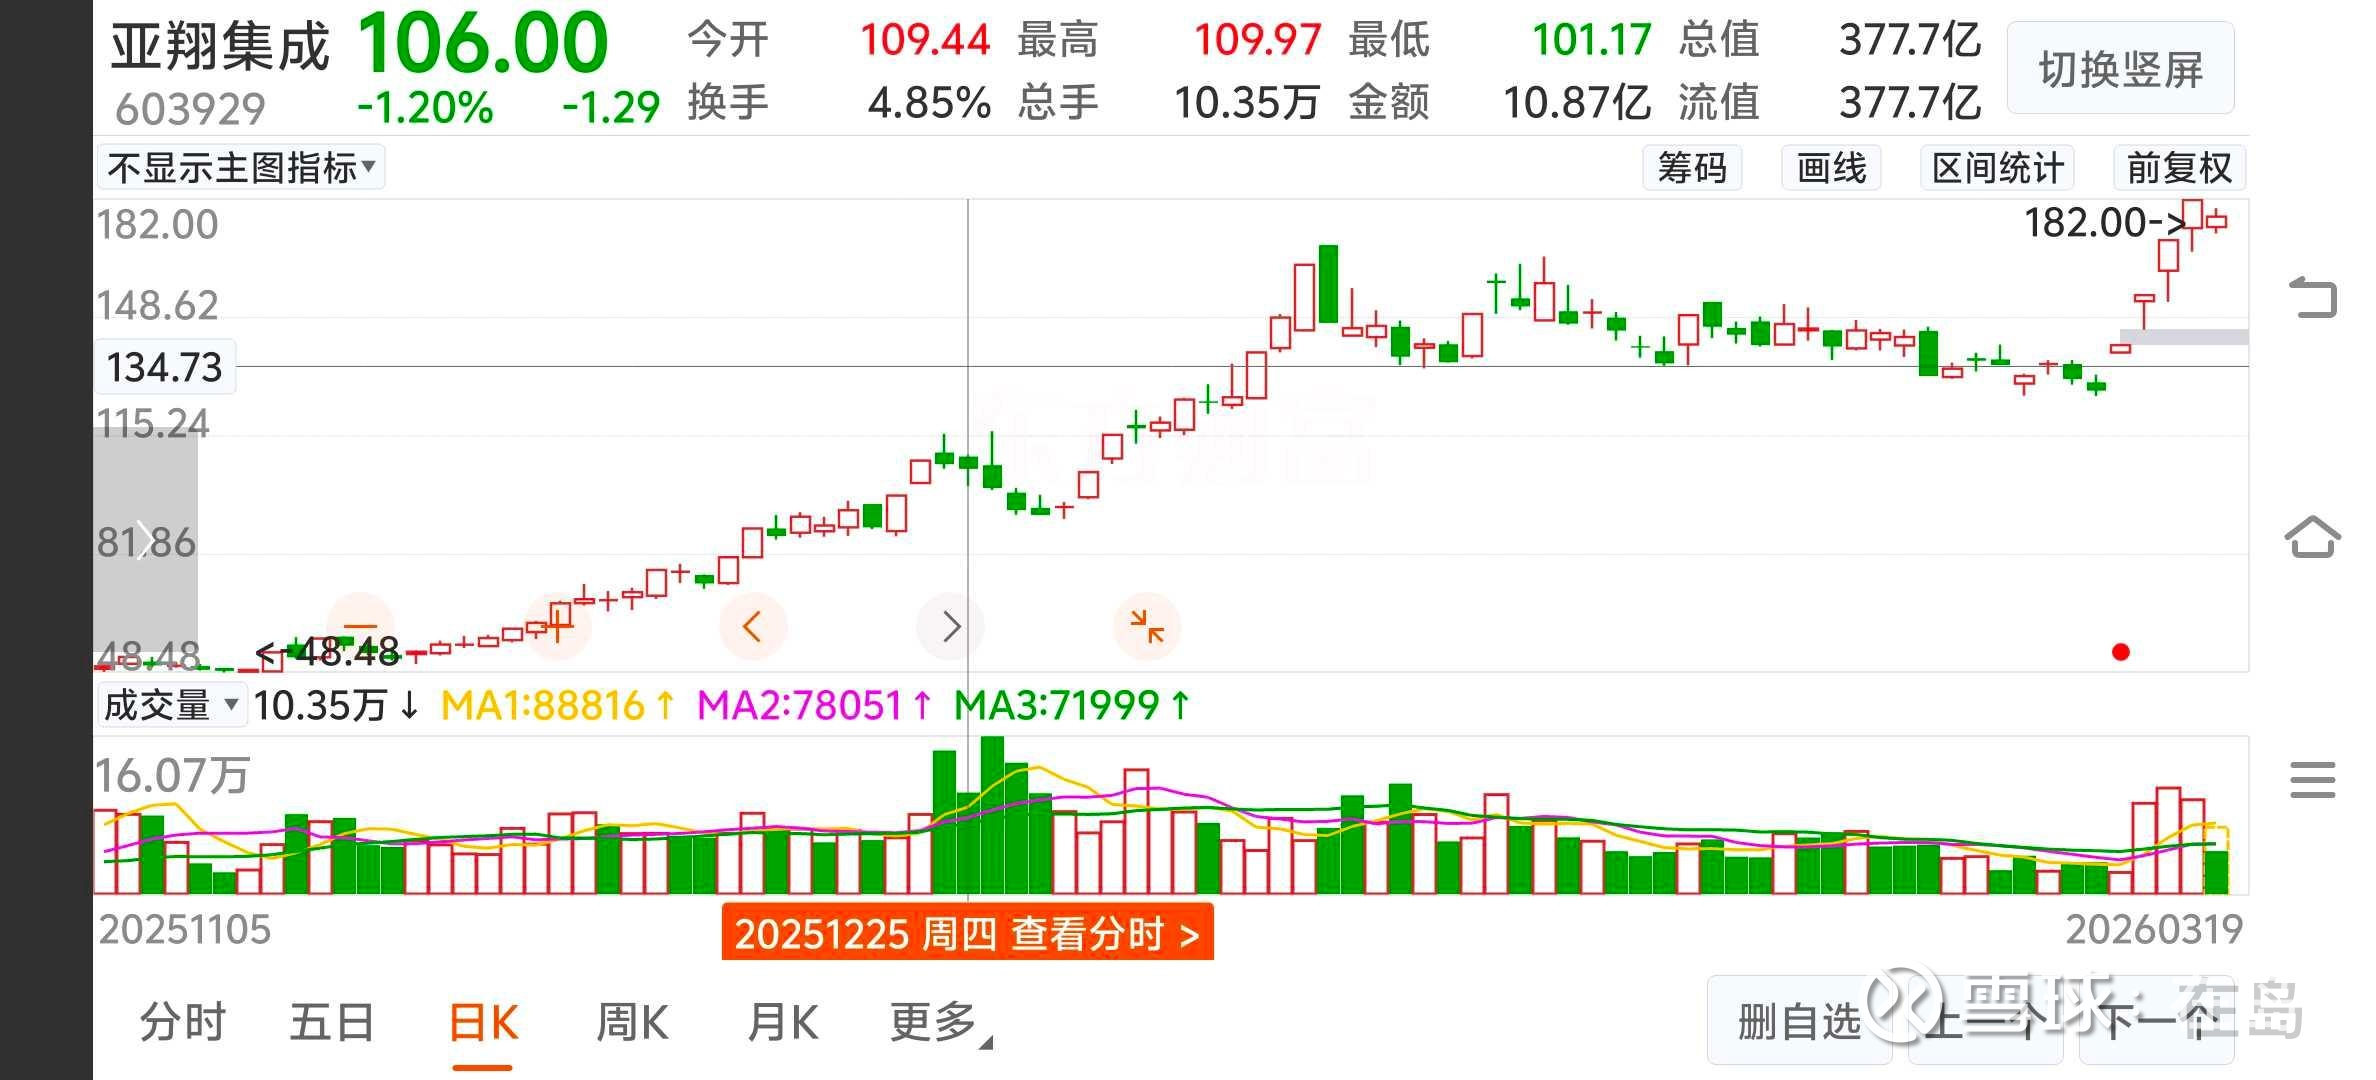This screenshot has height=1080, width=2376.
Task: Toggle 前复权 price adjustment mode
Action: point(2179,167)
